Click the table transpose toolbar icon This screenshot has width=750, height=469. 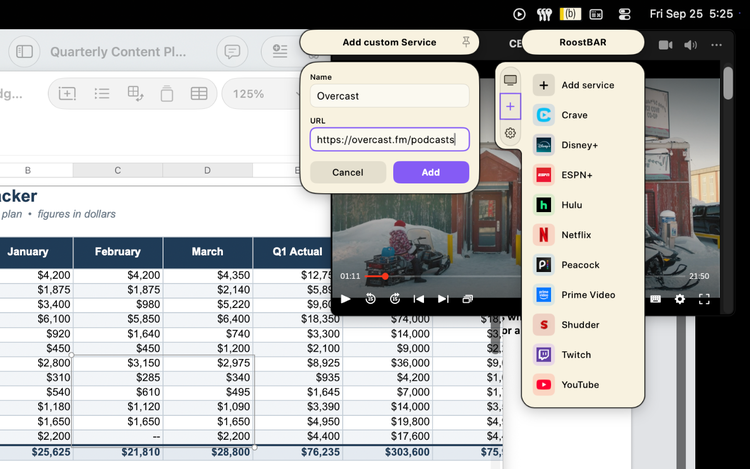135,94
